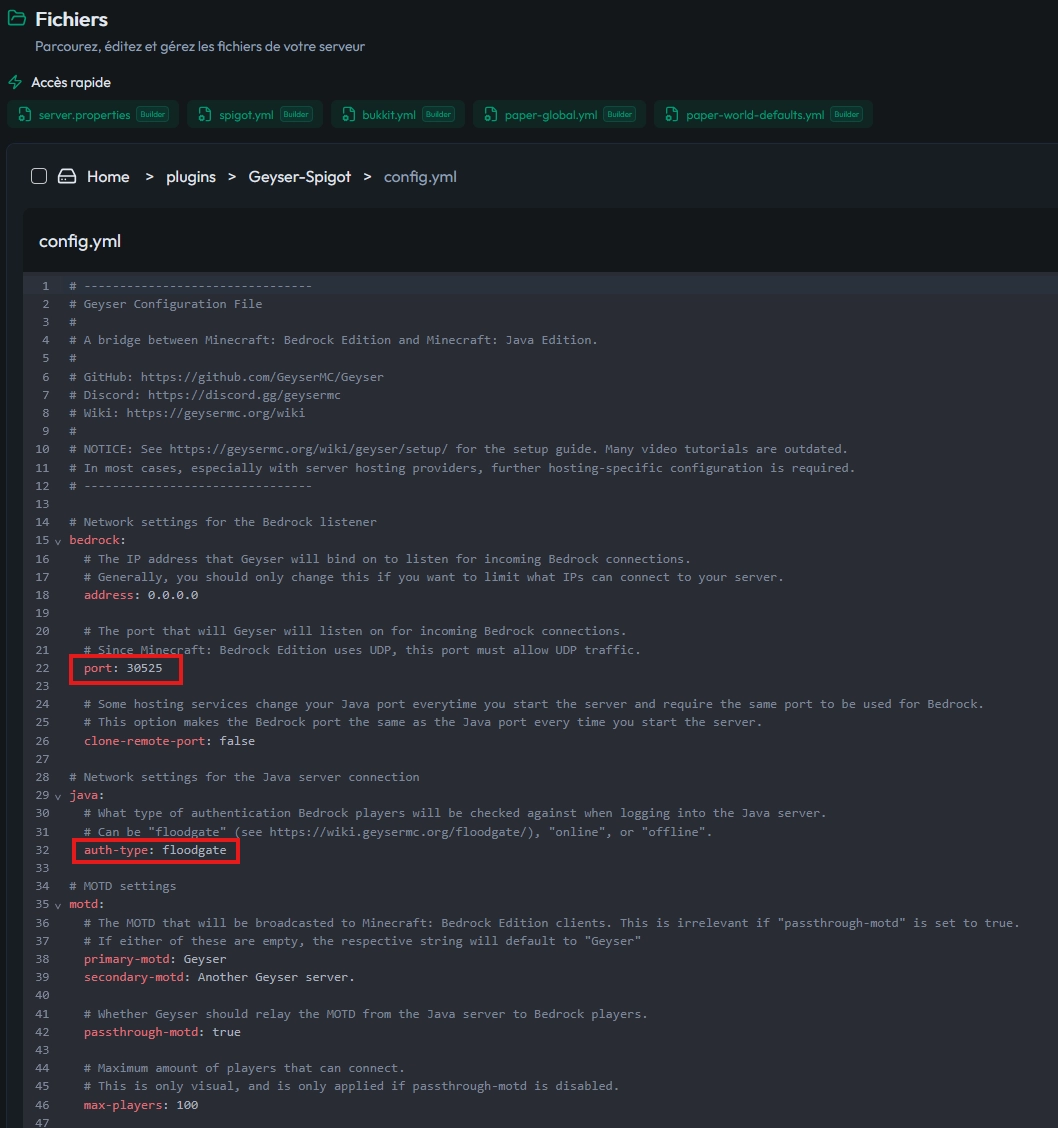Collapse the bedrock section fold arrow
This screenshot has width=1058, height=1128.
58,541
